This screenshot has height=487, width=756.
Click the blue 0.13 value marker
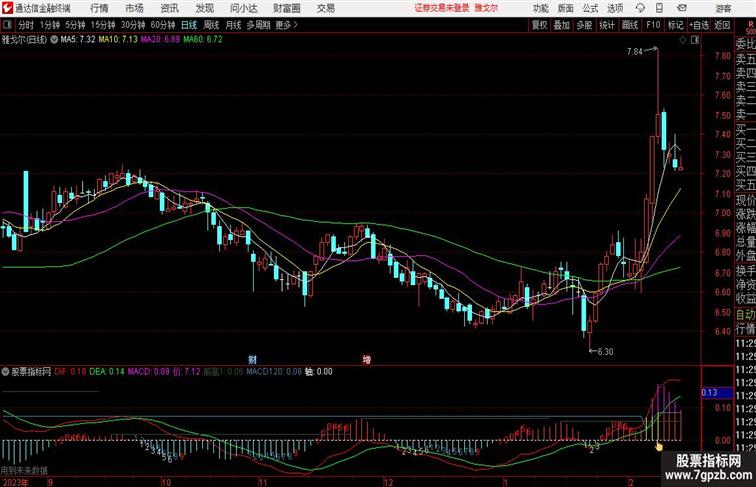pos(717,393)
